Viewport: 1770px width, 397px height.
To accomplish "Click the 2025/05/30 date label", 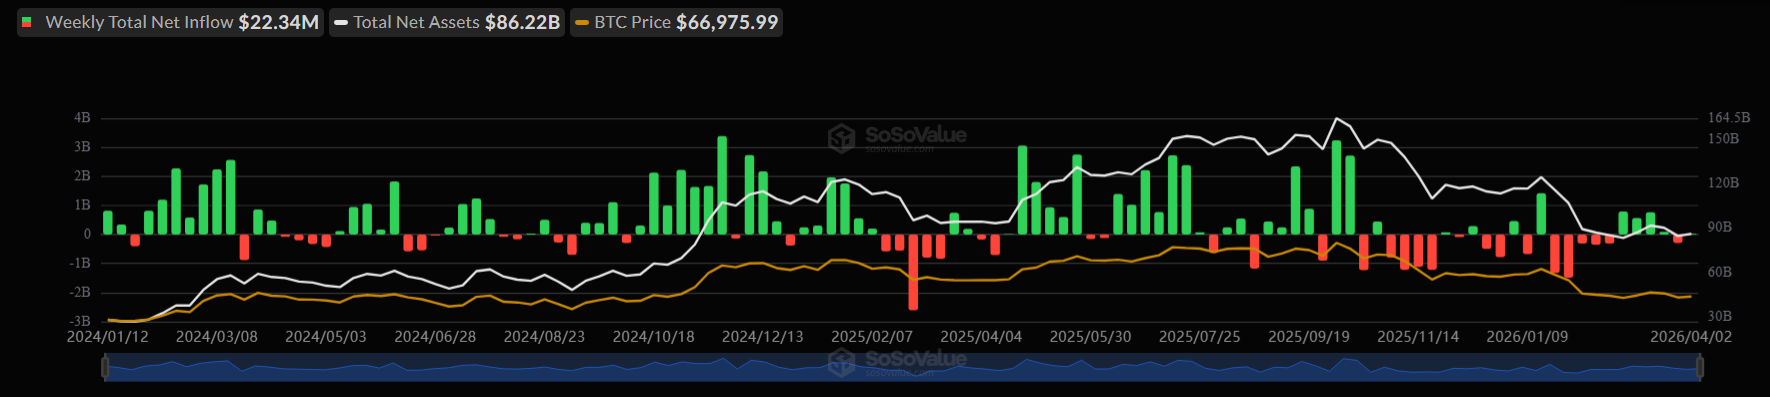I will coord(1090,337).
